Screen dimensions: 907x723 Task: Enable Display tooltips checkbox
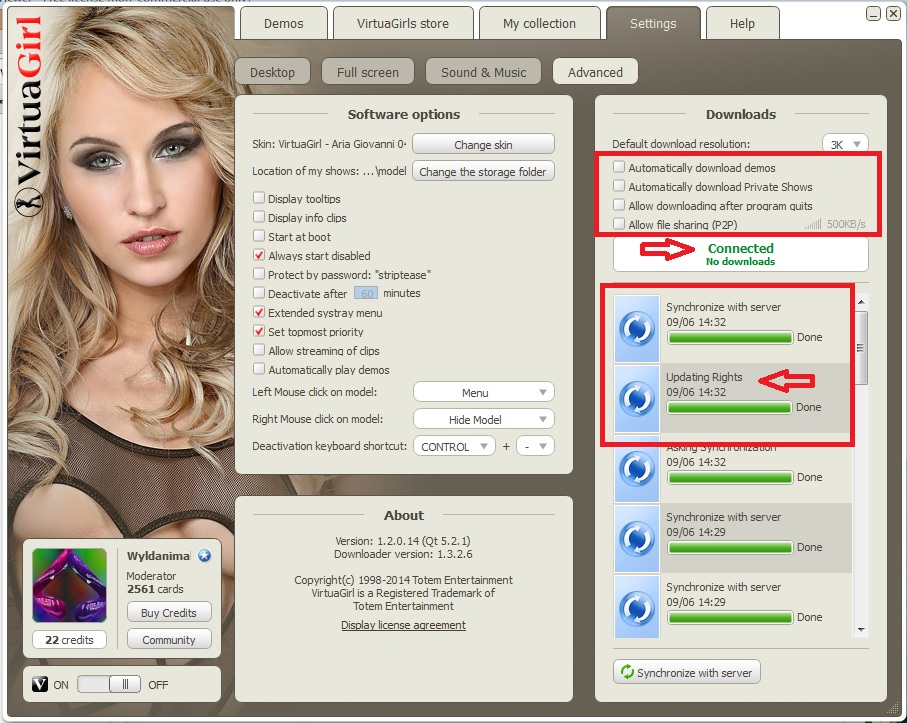(259, 198)
